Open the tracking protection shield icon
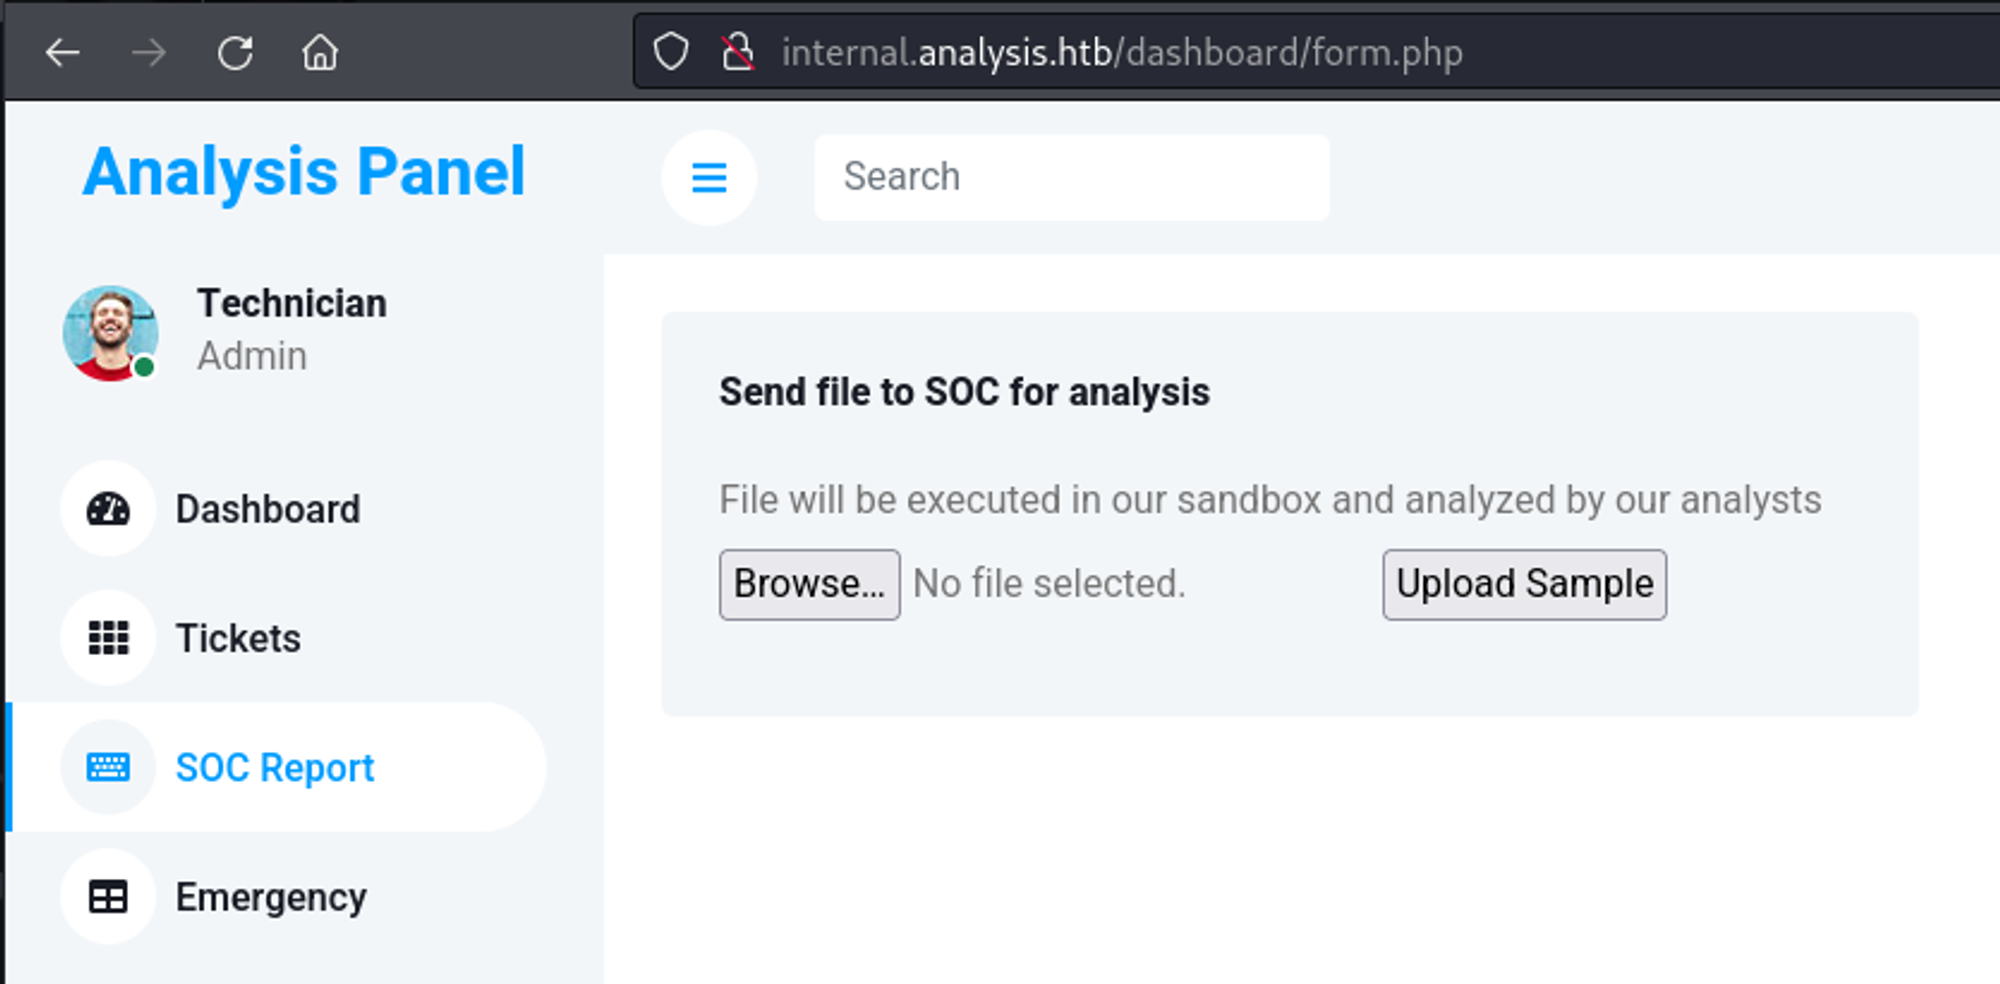2000x984 pixels. [x=671, y=52]
